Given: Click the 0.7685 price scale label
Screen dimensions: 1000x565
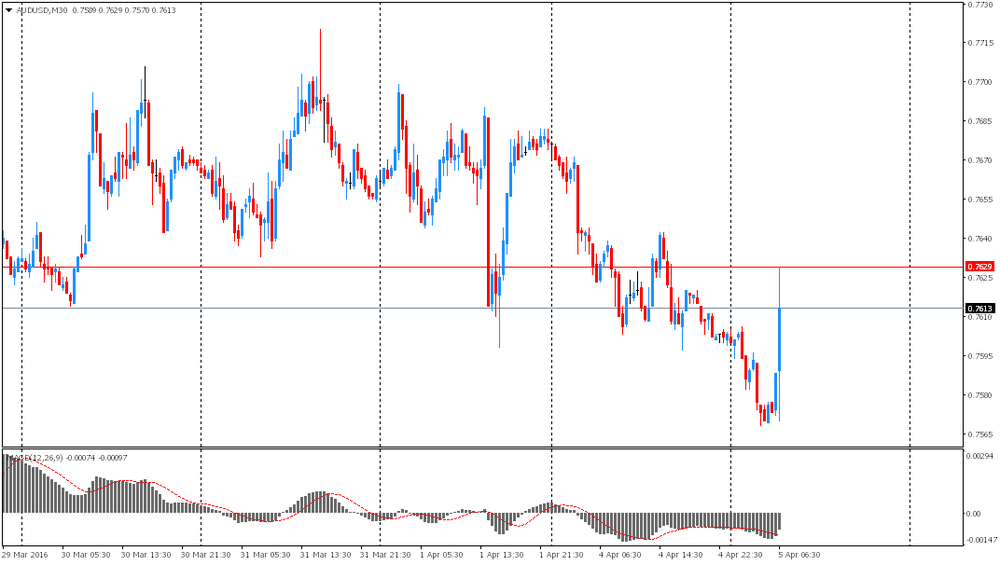Looking at the screenshot, I should (981, 121).
